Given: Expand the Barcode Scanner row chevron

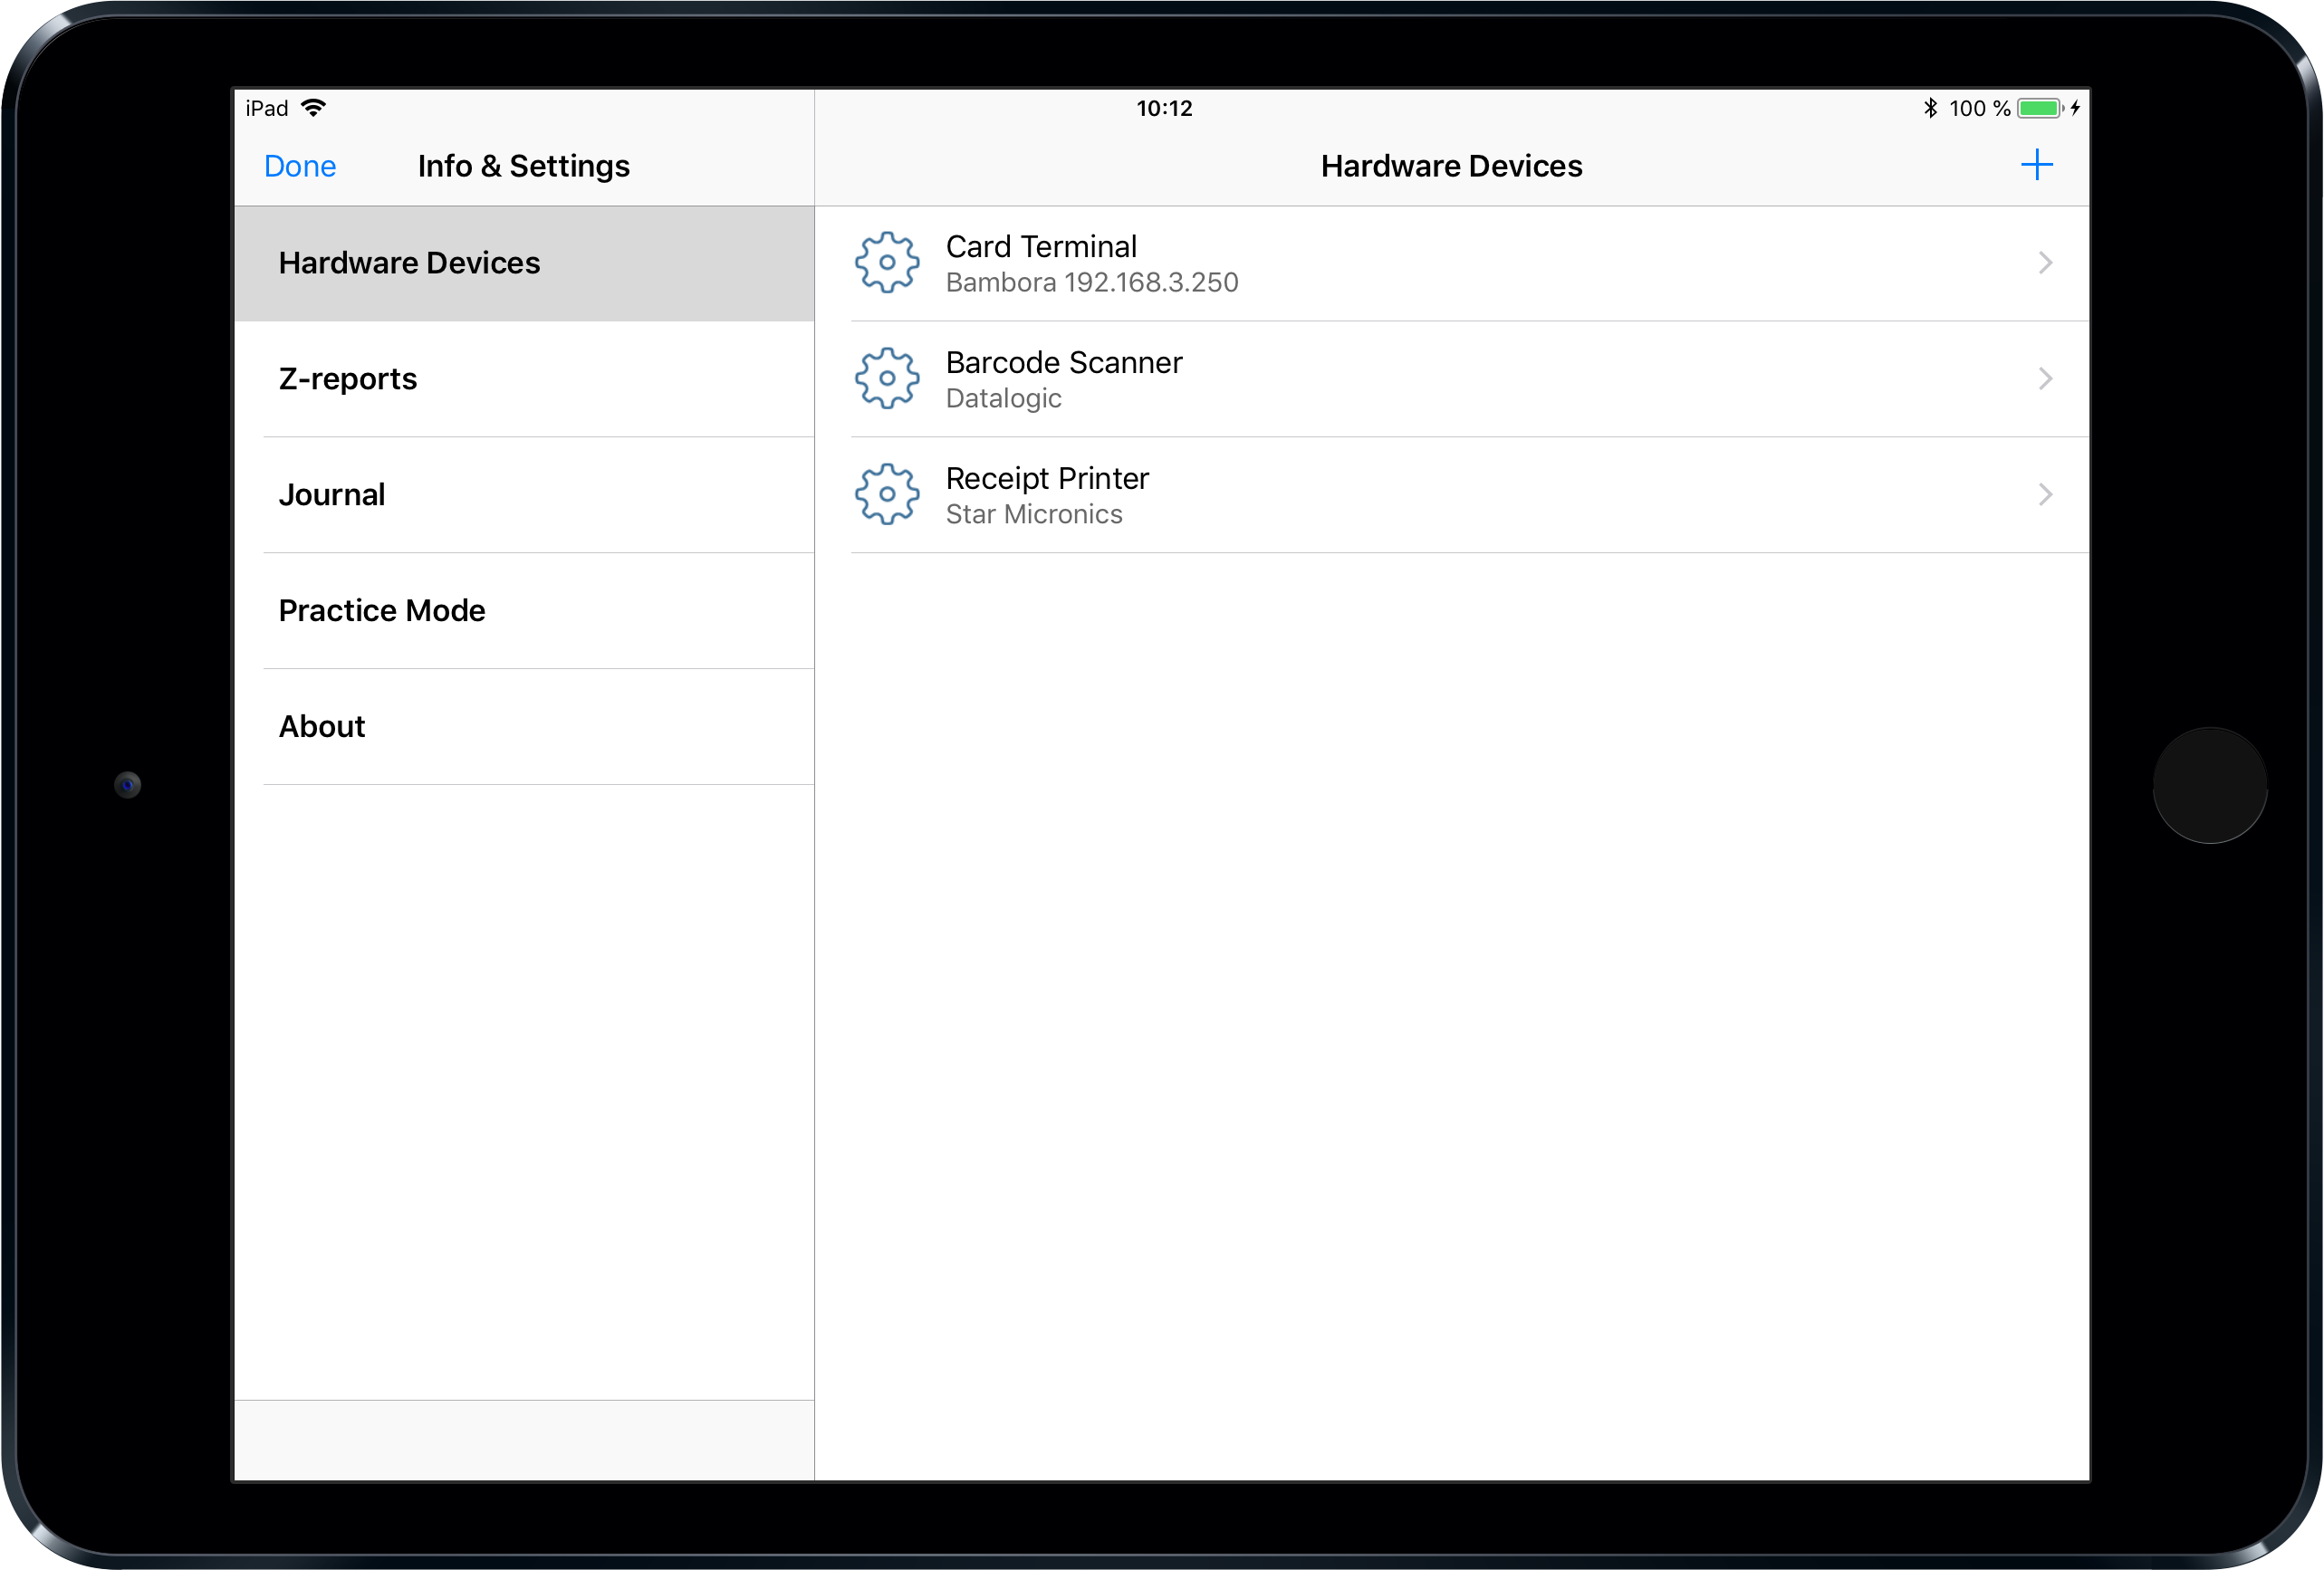Looking at the screenshot, I should coord(2046,379).
